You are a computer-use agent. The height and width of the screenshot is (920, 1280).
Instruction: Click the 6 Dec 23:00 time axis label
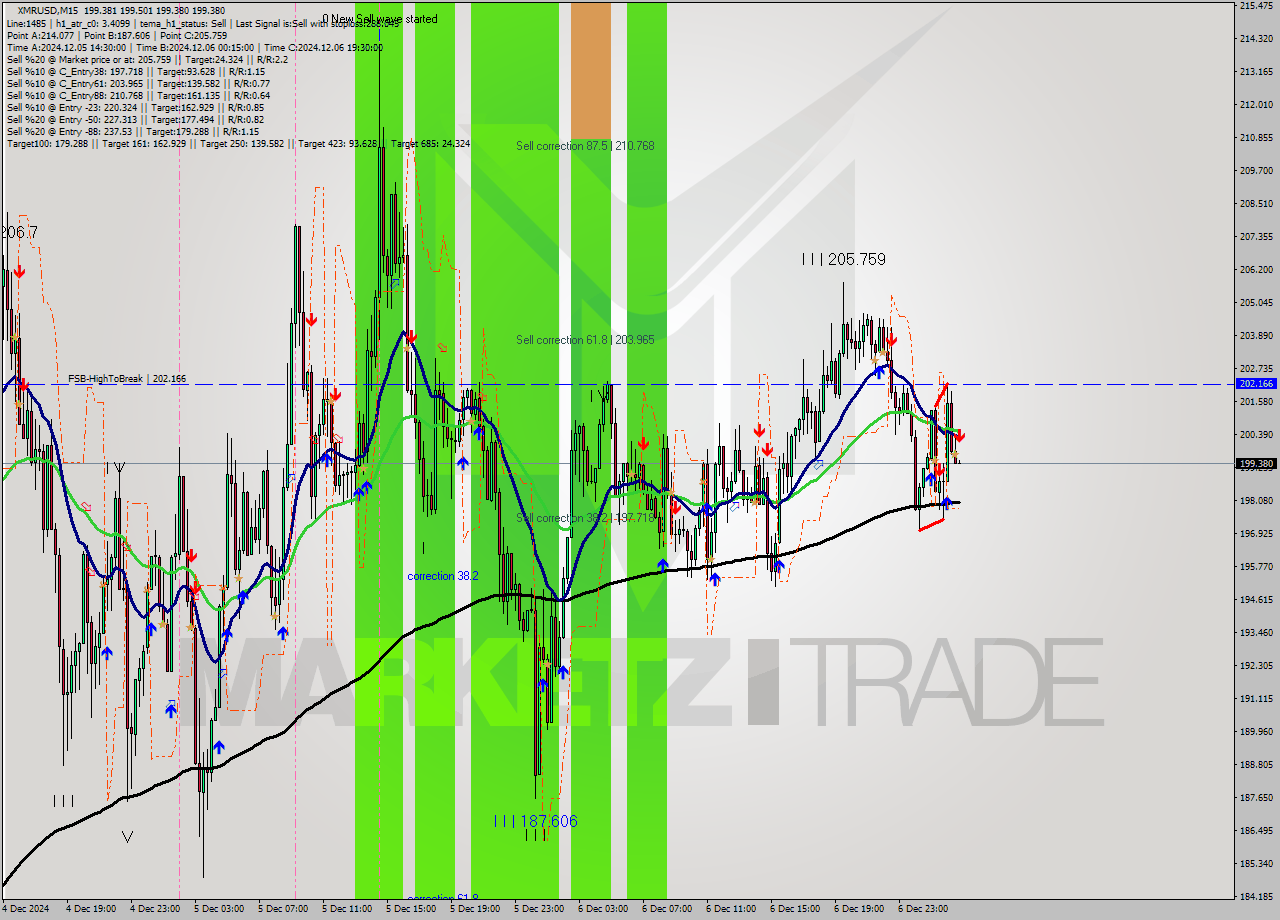[x=923, y=909]
